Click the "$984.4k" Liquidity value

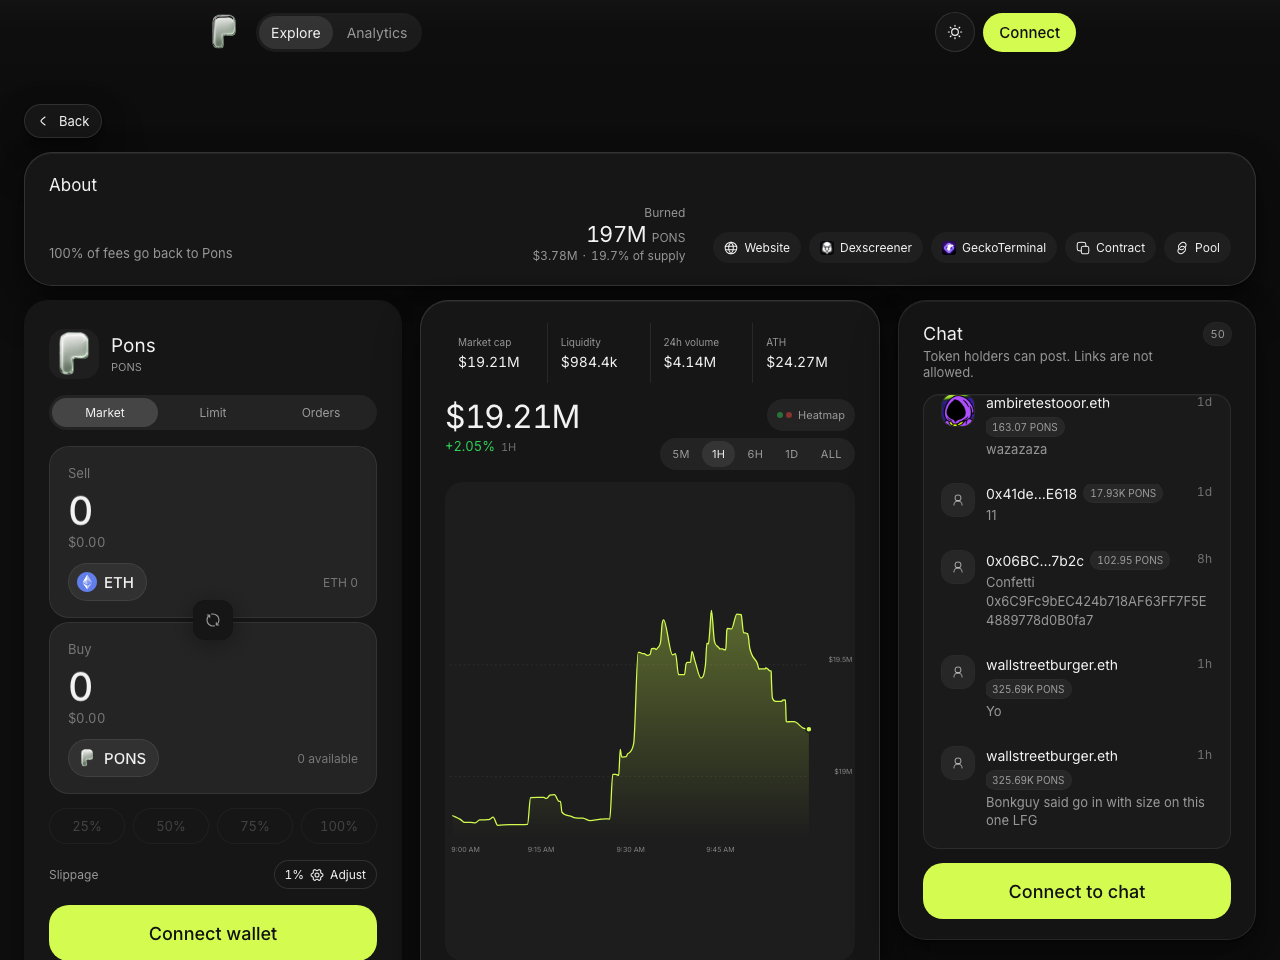[589, 362]
